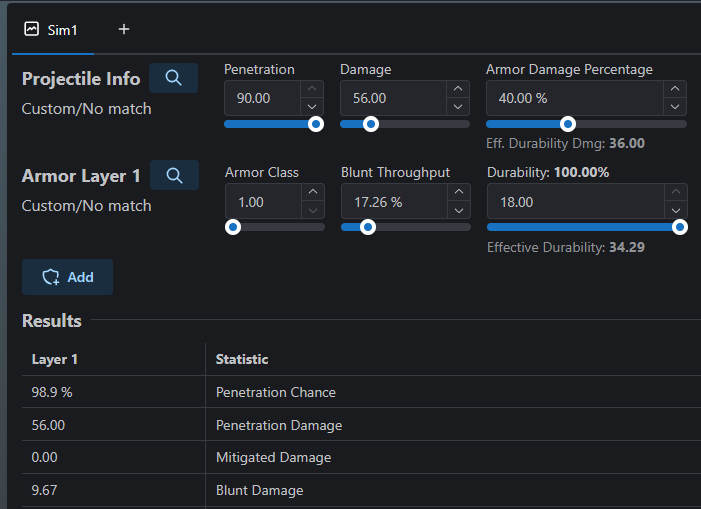Select the Penetration Damage row label
The width and height of the screenshot is (701, 509).
pyautogui.click(x=453, y=425)
